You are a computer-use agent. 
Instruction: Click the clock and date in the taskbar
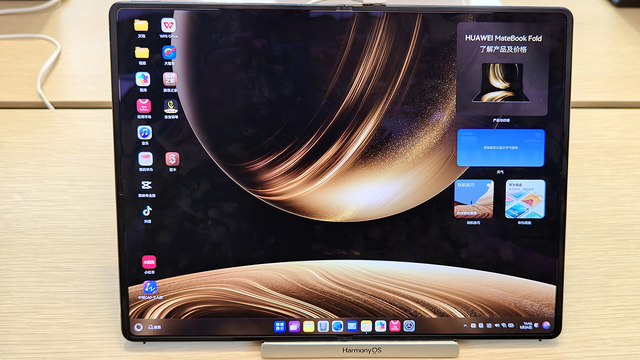[x=526, y=325]
